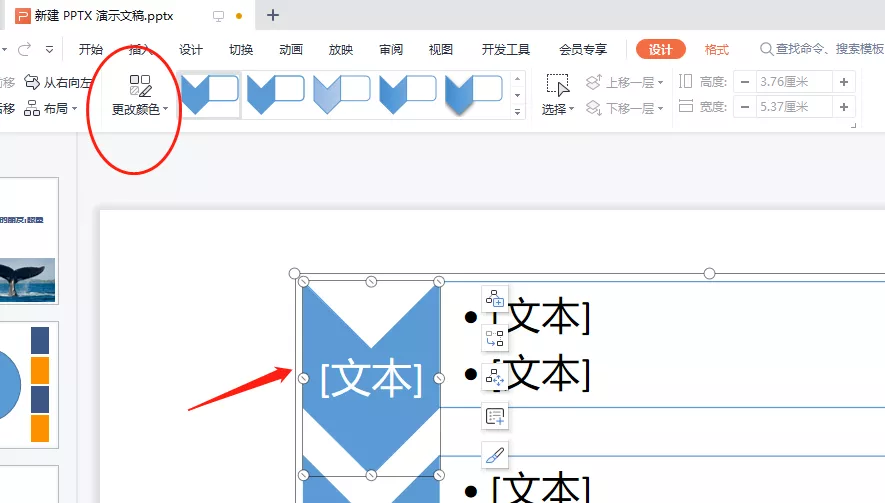Viewport: 885px width, 503px height.
Task: Open the 选择 selection dropdown
Action: [558, 95]
